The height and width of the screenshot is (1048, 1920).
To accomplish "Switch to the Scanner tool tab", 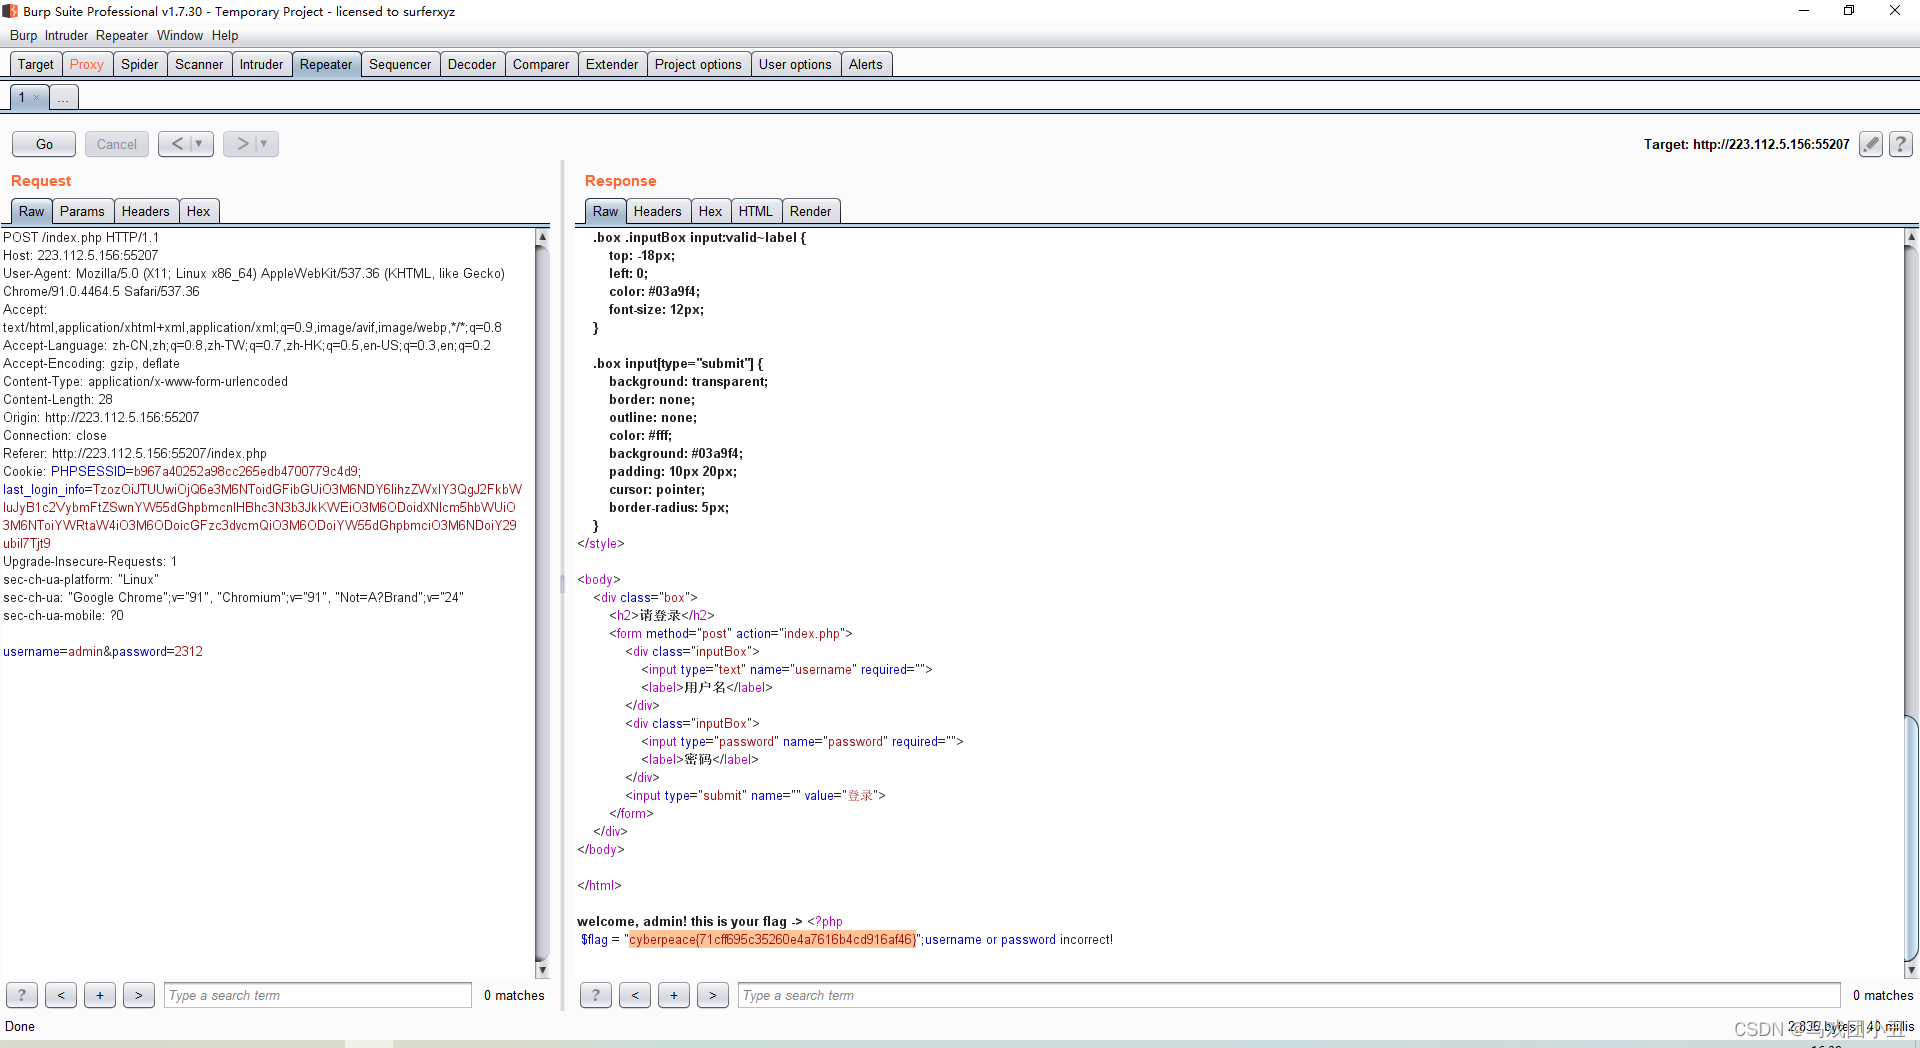I will [199, 64].
